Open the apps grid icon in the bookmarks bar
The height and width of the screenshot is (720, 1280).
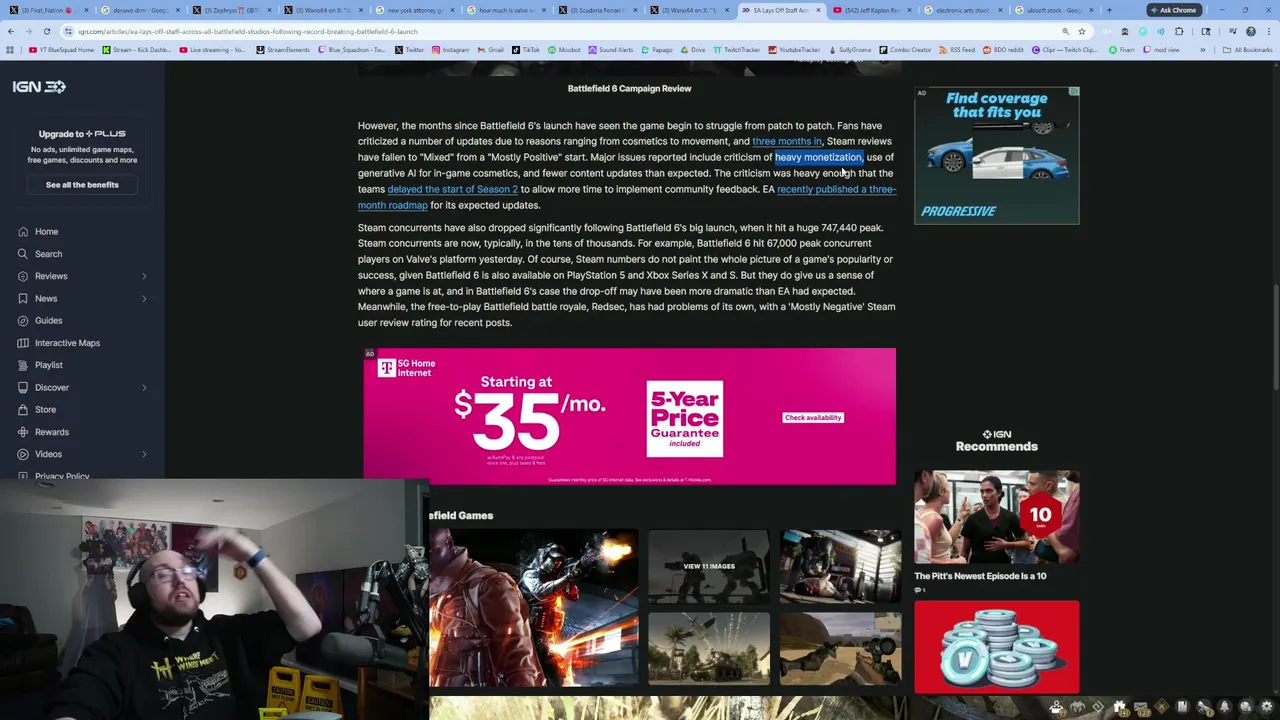click(11, 49)
